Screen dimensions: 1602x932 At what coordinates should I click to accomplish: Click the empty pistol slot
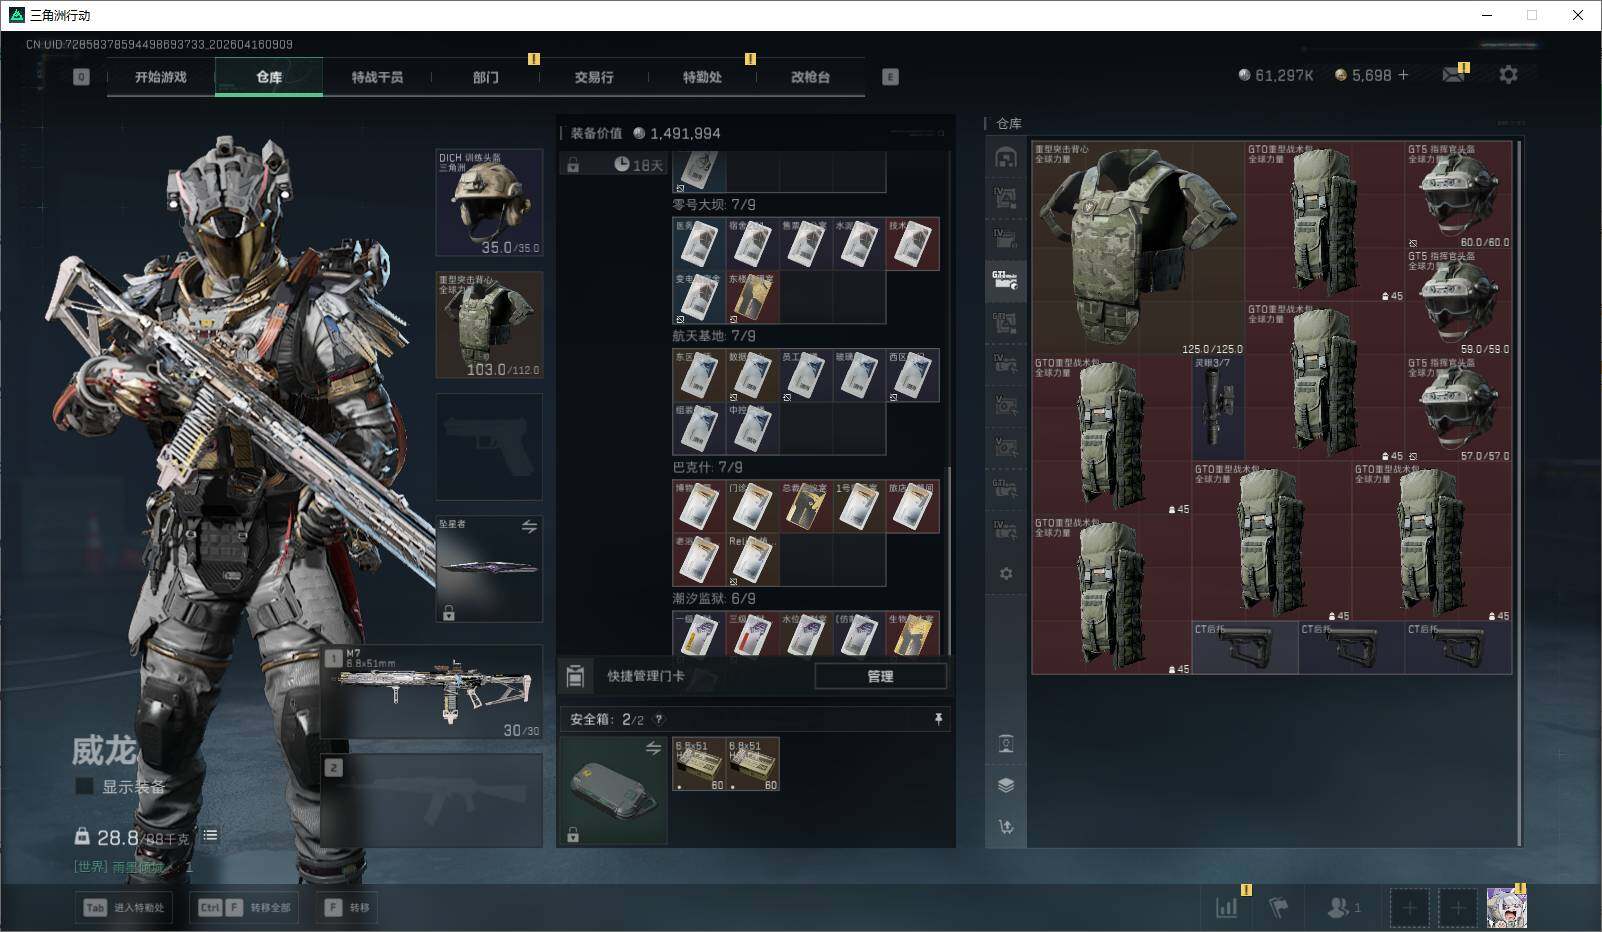(x=489, y=446)
